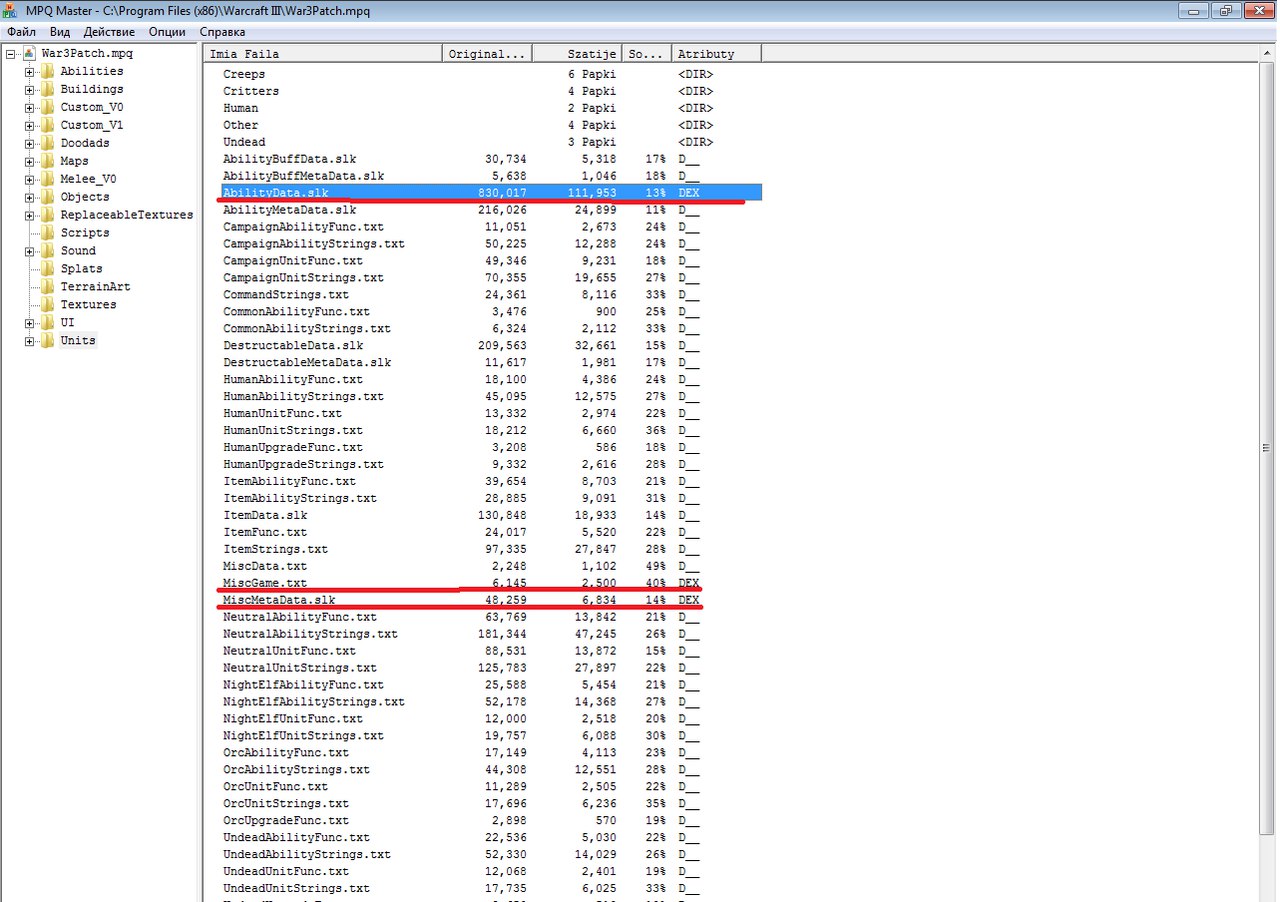Open the Вид menu
Screen dimensions: 1280x902
point(60,32)
